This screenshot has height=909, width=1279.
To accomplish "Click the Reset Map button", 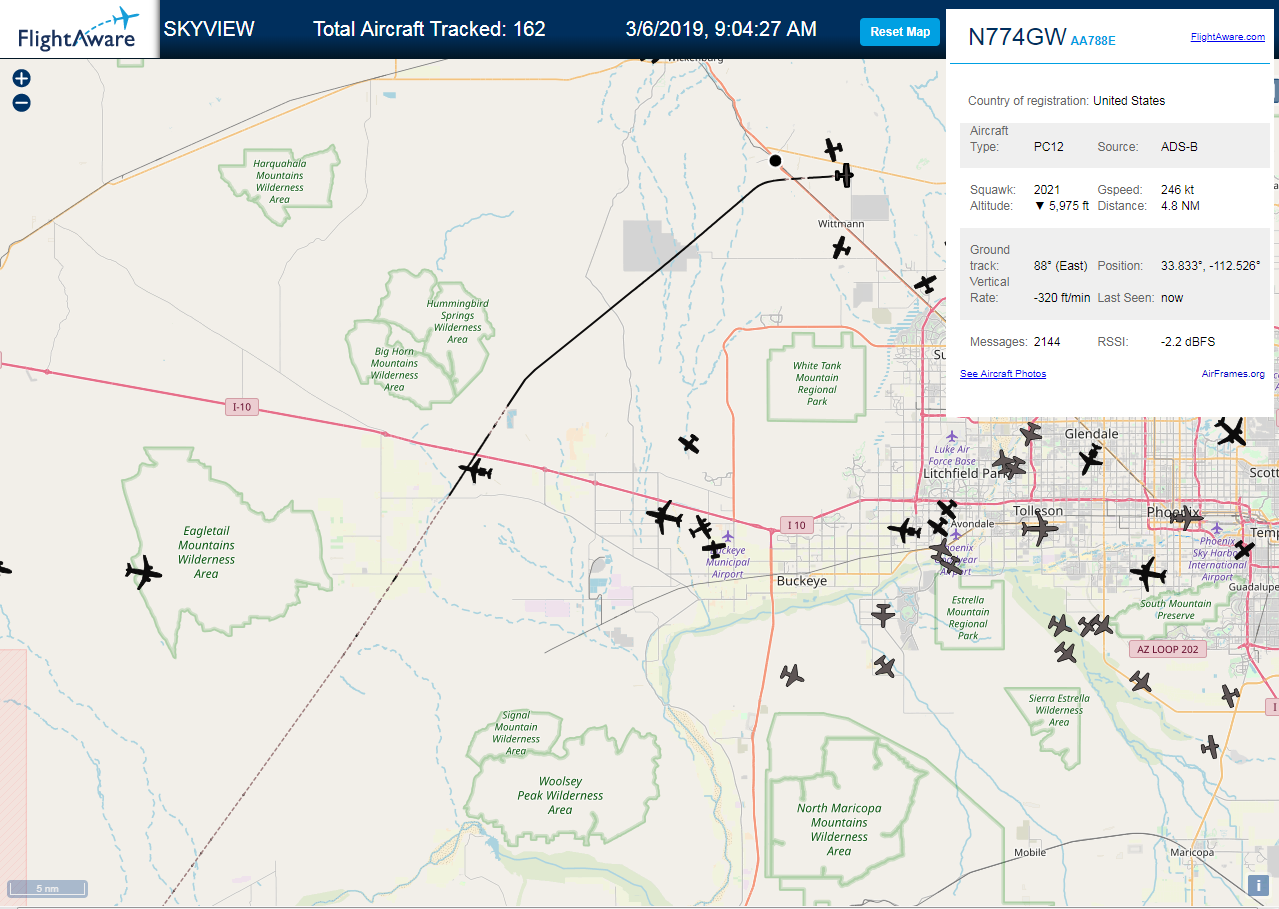I will click(x=900, y=32).
